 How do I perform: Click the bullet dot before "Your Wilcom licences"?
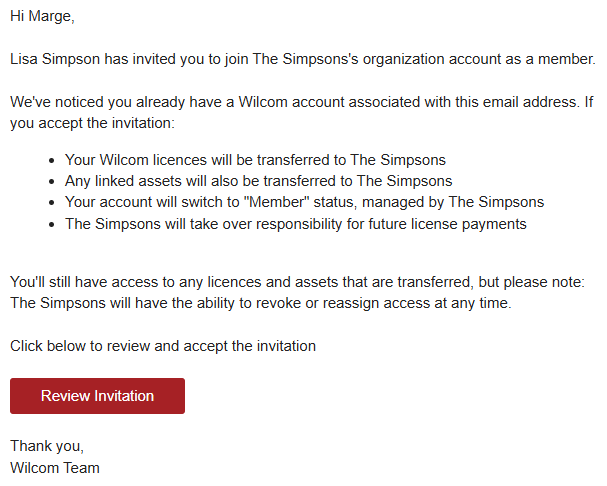pos(52,160)
